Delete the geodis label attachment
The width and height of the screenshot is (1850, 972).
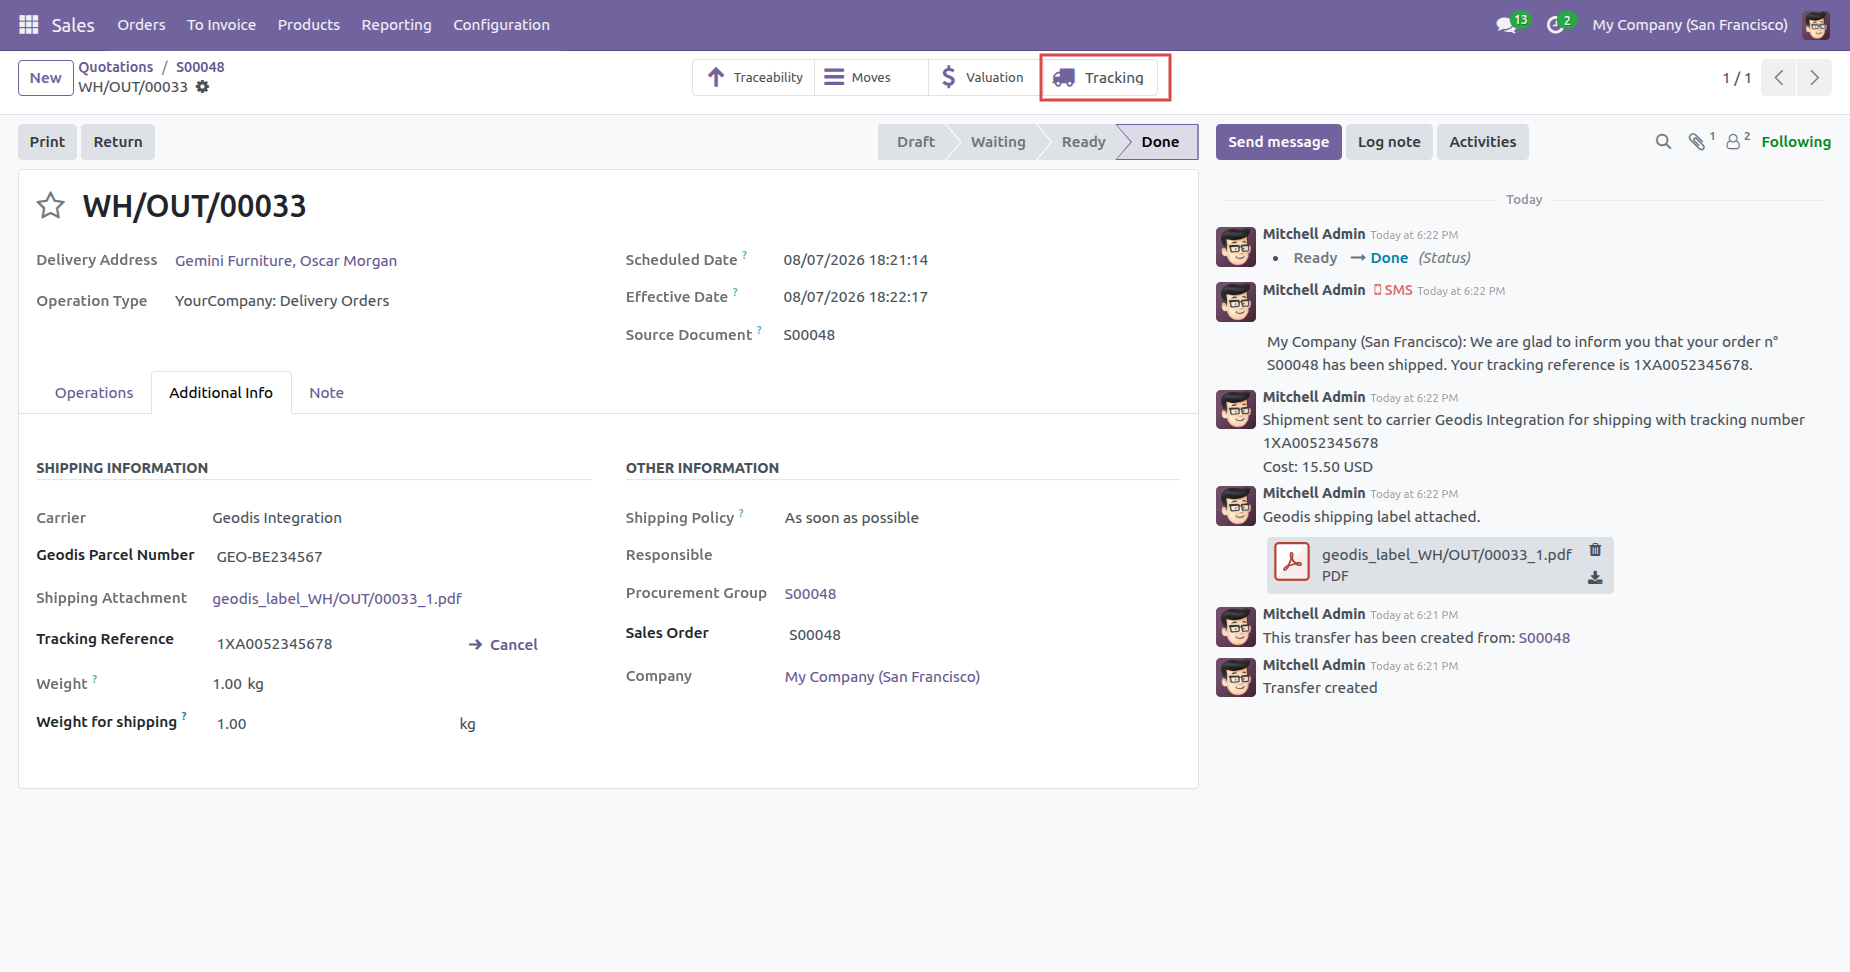[1595, 550]
